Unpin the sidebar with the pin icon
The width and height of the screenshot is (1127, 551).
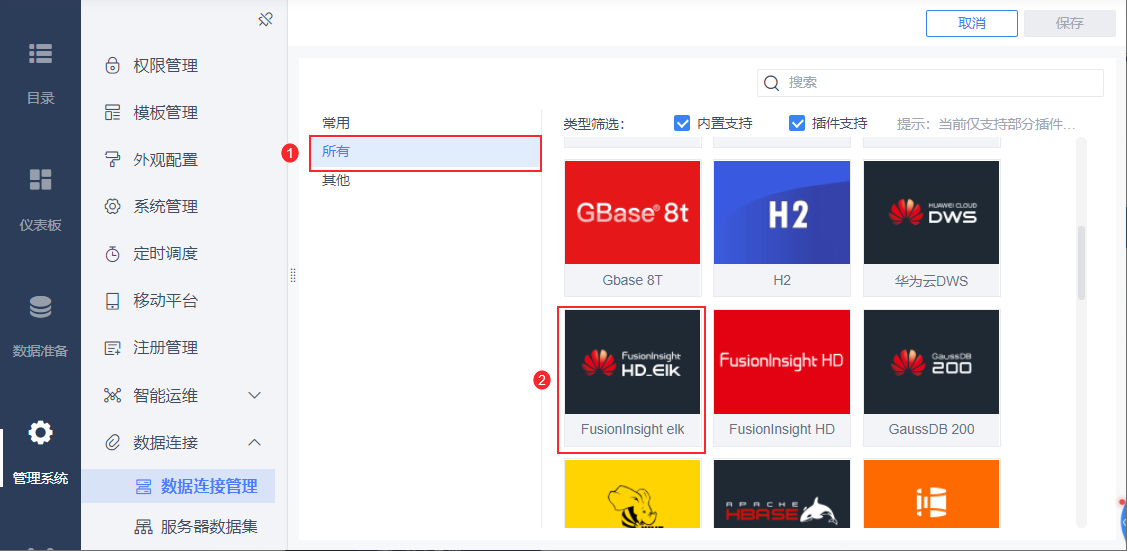pos(265,19)
